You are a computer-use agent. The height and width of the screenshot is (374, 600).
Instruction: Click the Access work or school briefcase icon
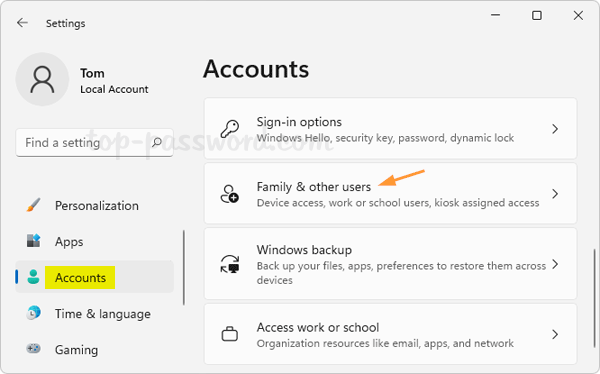tap(230, 334)
